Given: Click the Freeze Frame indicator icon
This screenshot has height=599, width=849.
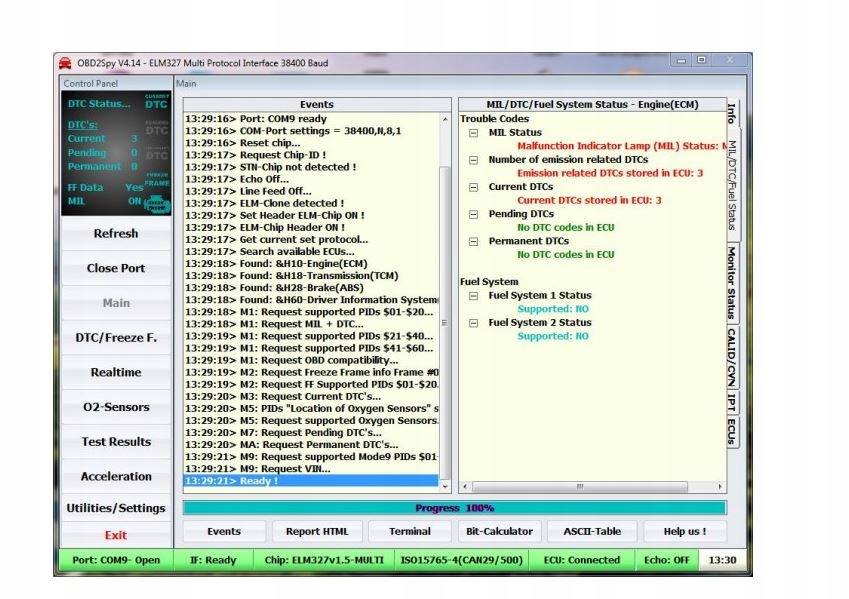Looking at the screenshot, I should [x=156, y=182].
